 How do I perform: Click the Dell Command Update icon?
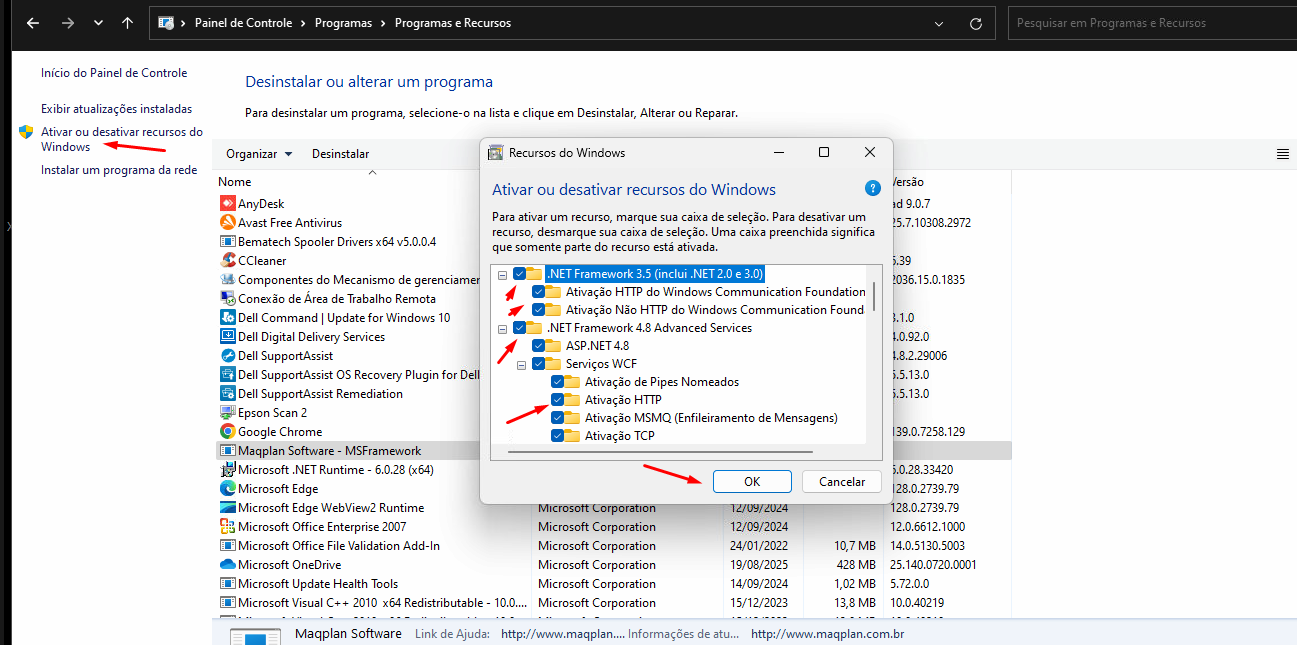tap(227, 318)
